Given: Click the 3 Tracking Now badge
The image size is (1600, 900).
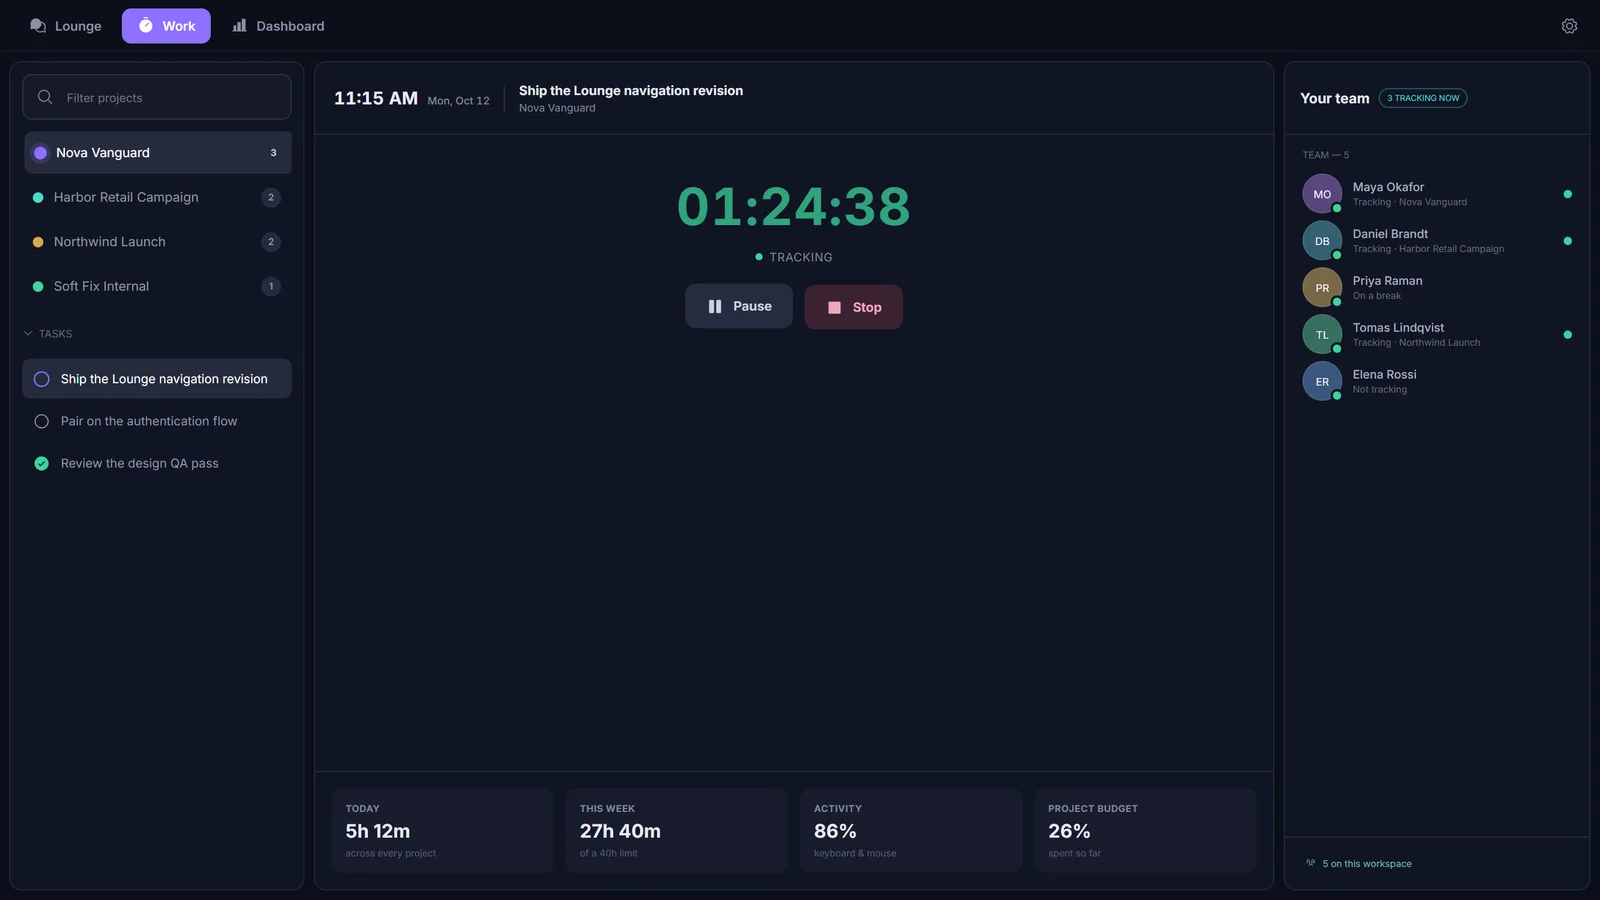Looking at the screenshot, I should click(x=1423, y=98).
